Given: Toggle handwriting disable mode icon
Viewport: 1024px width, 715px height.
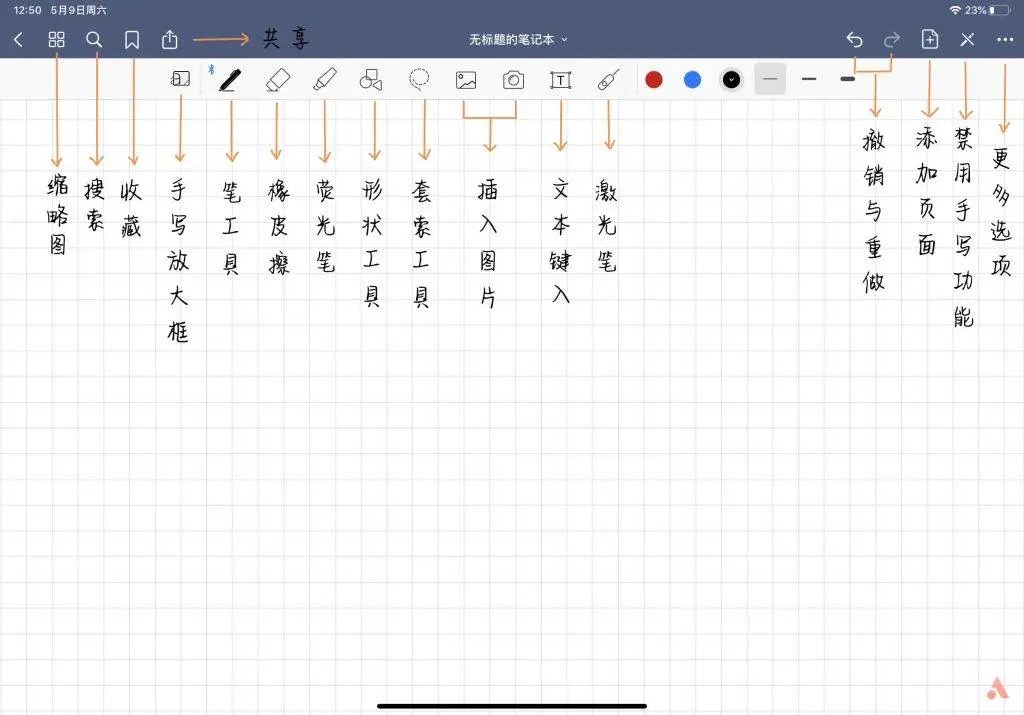Looking at the screenshot, I should coord(967,40).
